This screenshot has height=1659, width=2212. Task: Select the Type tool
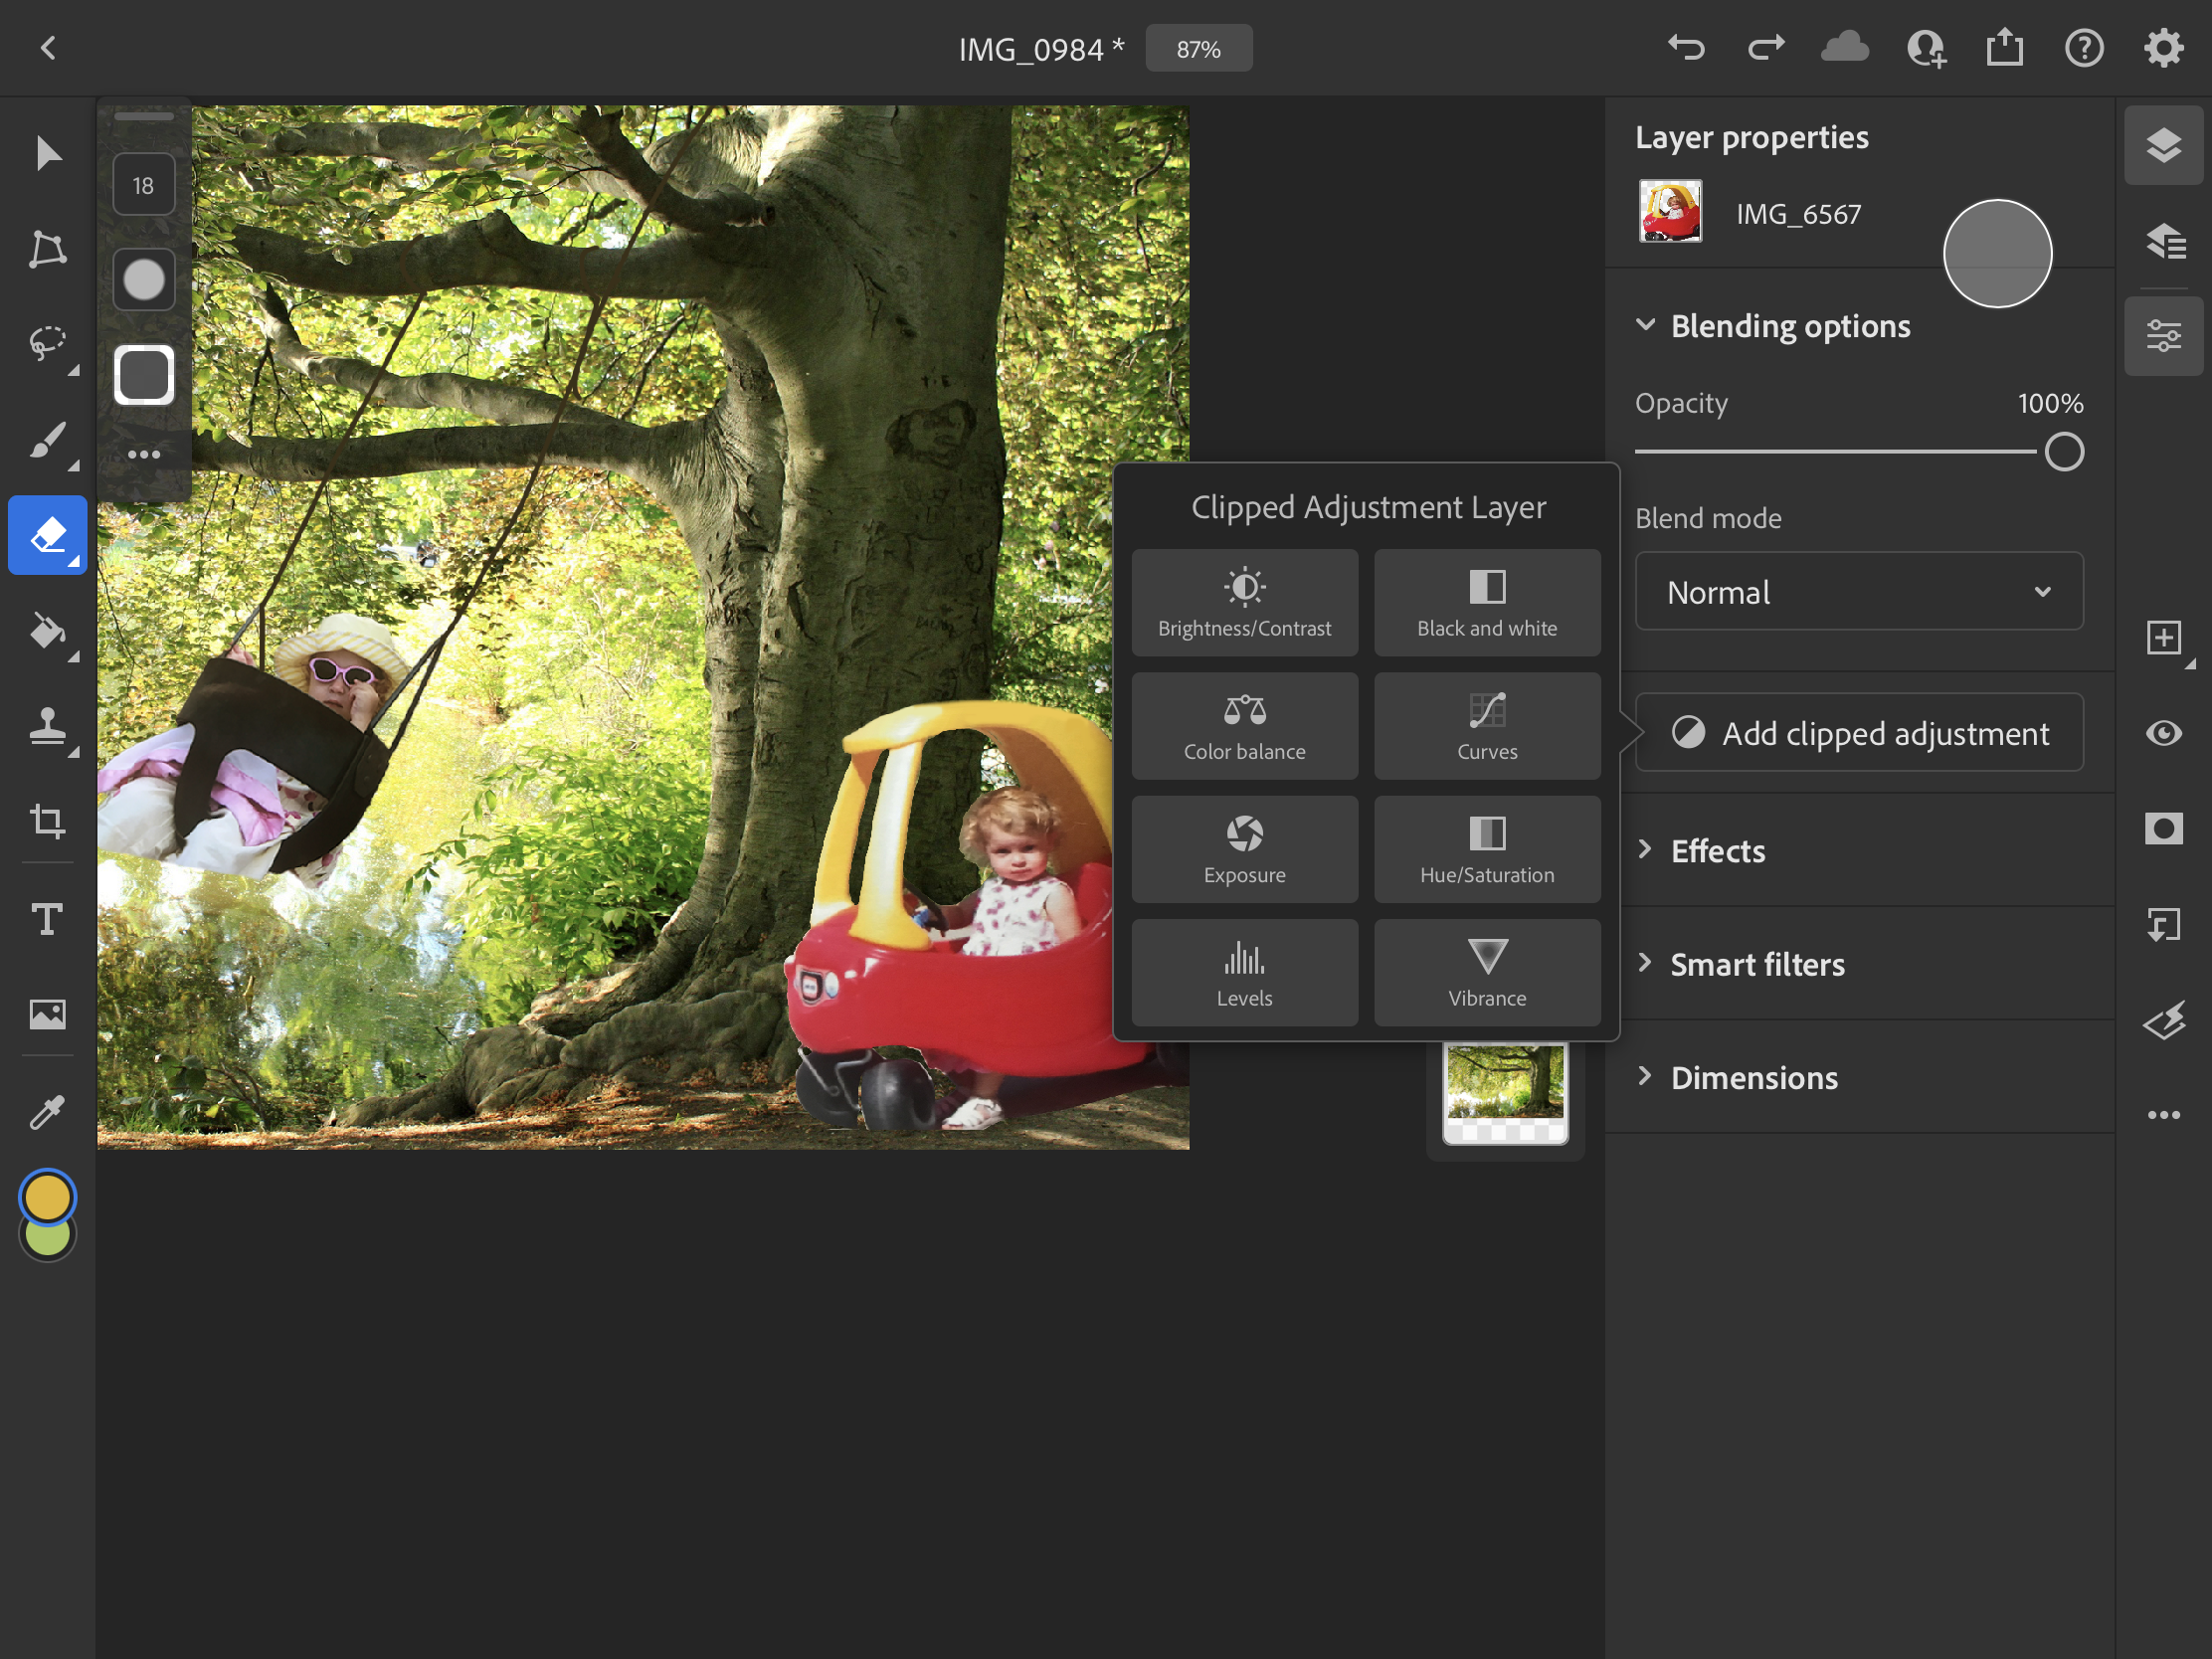pyautogui.click(x=47, y=918)
